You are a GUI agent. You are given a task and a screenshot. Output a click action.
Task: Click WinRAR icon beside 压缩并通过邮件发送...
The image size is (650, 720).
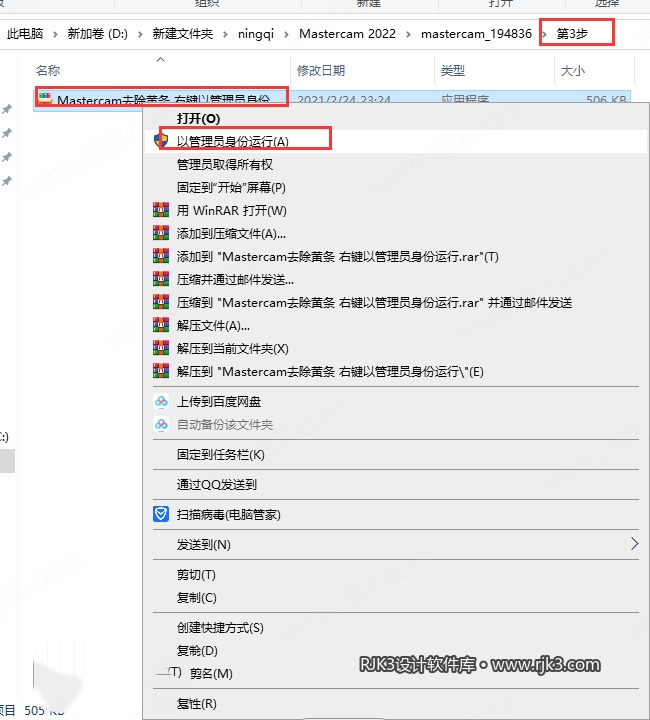pos(161,279)
